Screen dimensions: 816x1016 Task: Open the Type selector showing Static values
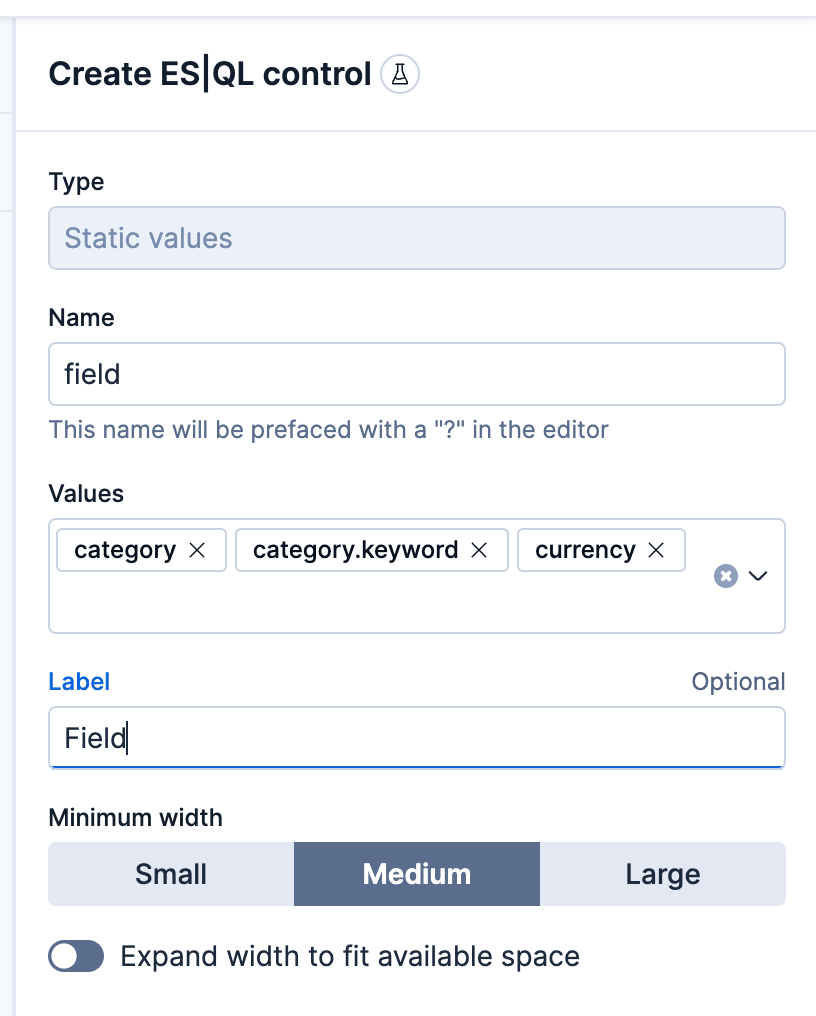[416, 238]
